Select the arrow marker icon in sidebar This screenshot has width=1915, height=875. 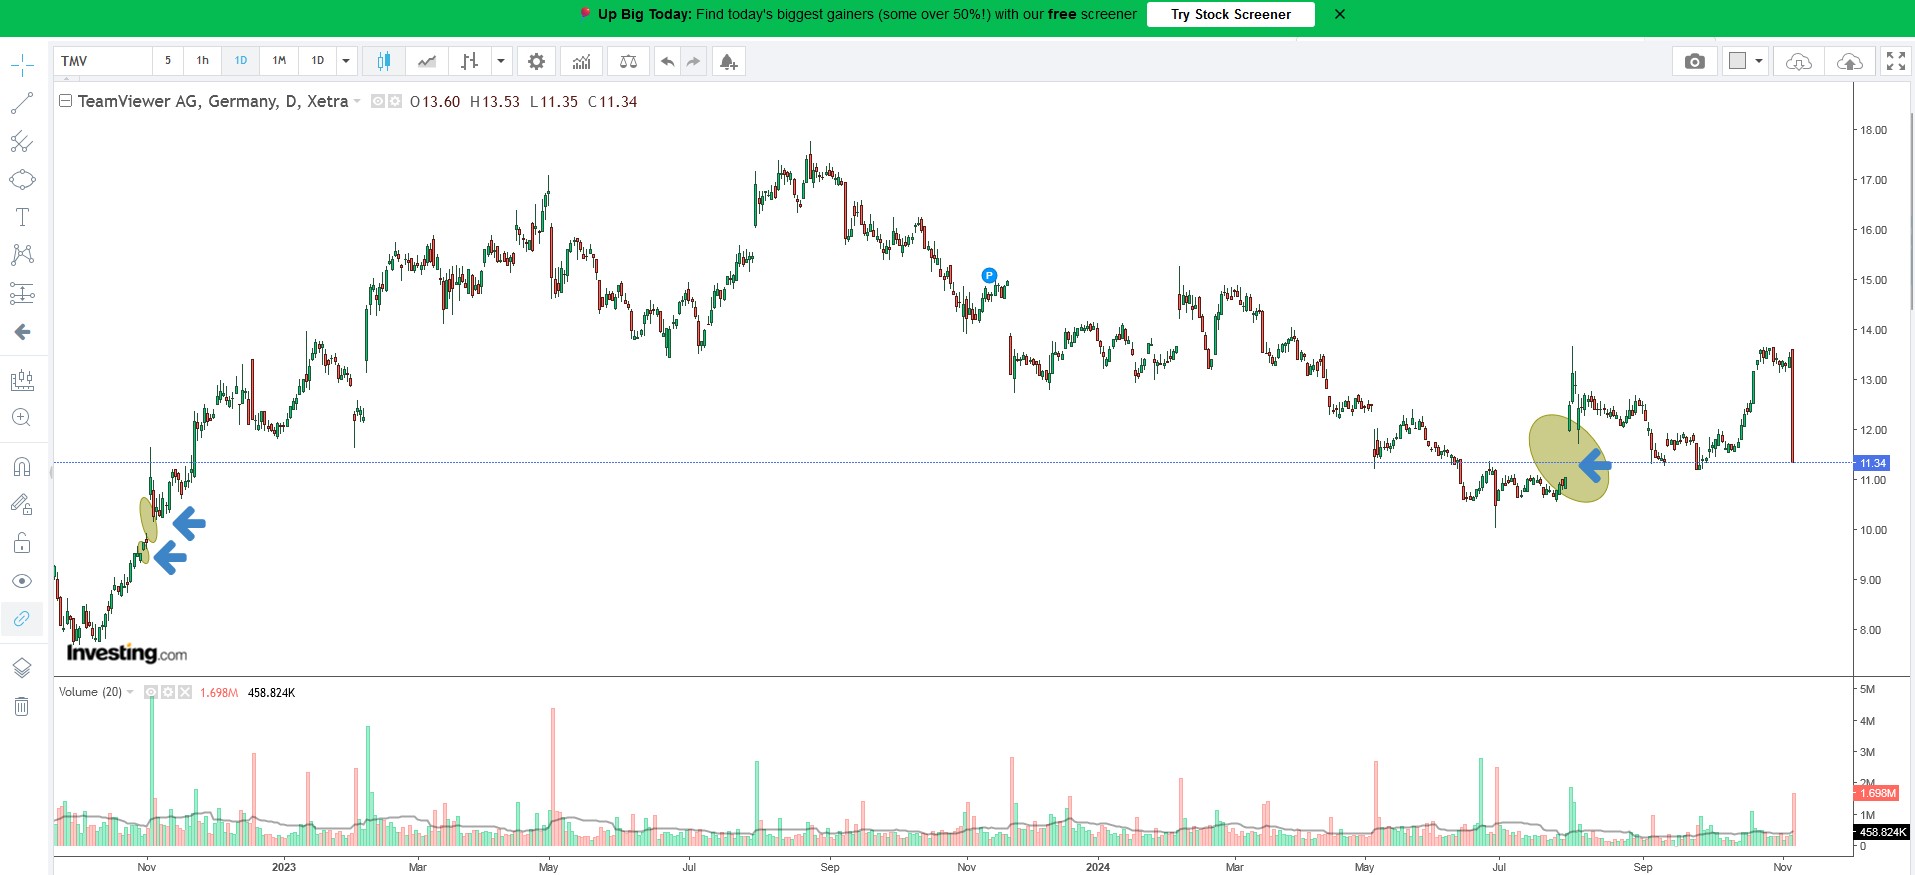click(x=22, y=332)
